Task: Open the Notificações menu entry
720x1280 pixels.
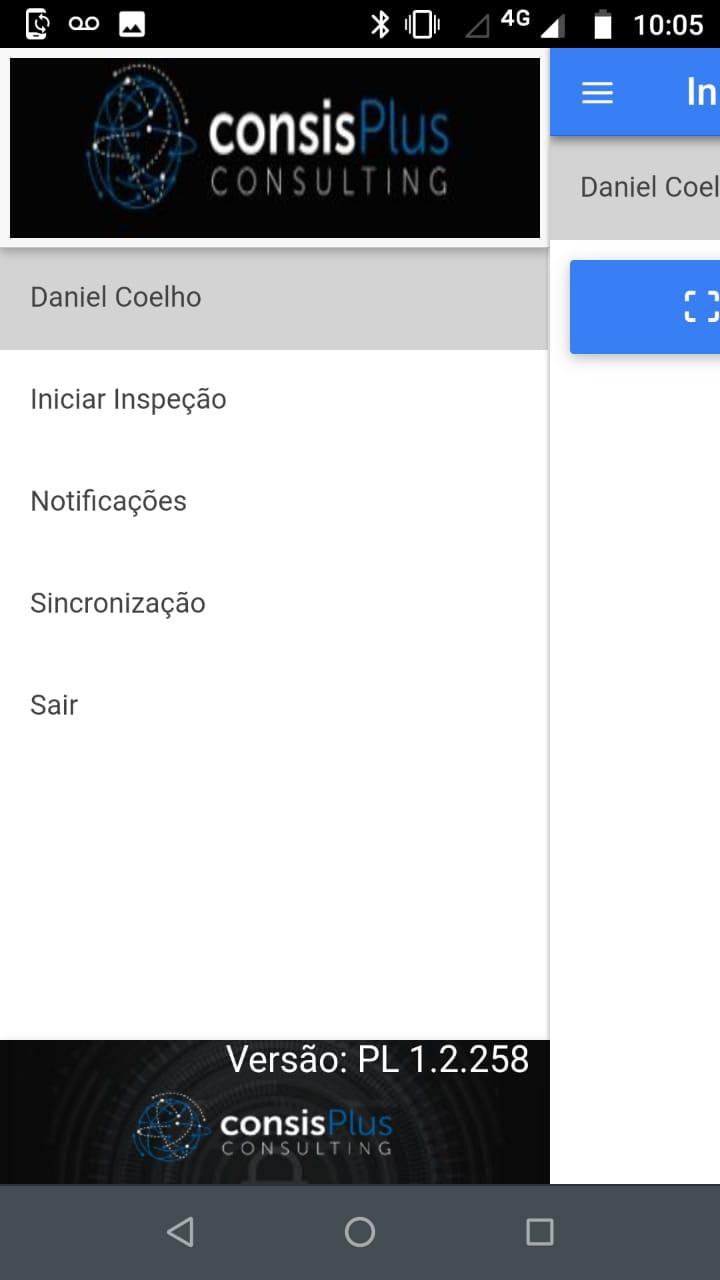Action: (x=109, y=502)
